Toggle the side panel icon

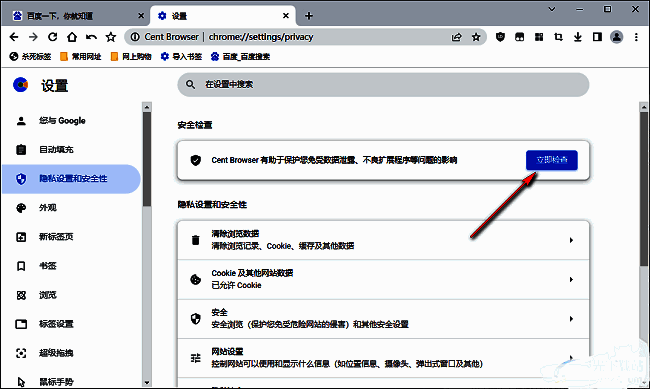(597, 37)
